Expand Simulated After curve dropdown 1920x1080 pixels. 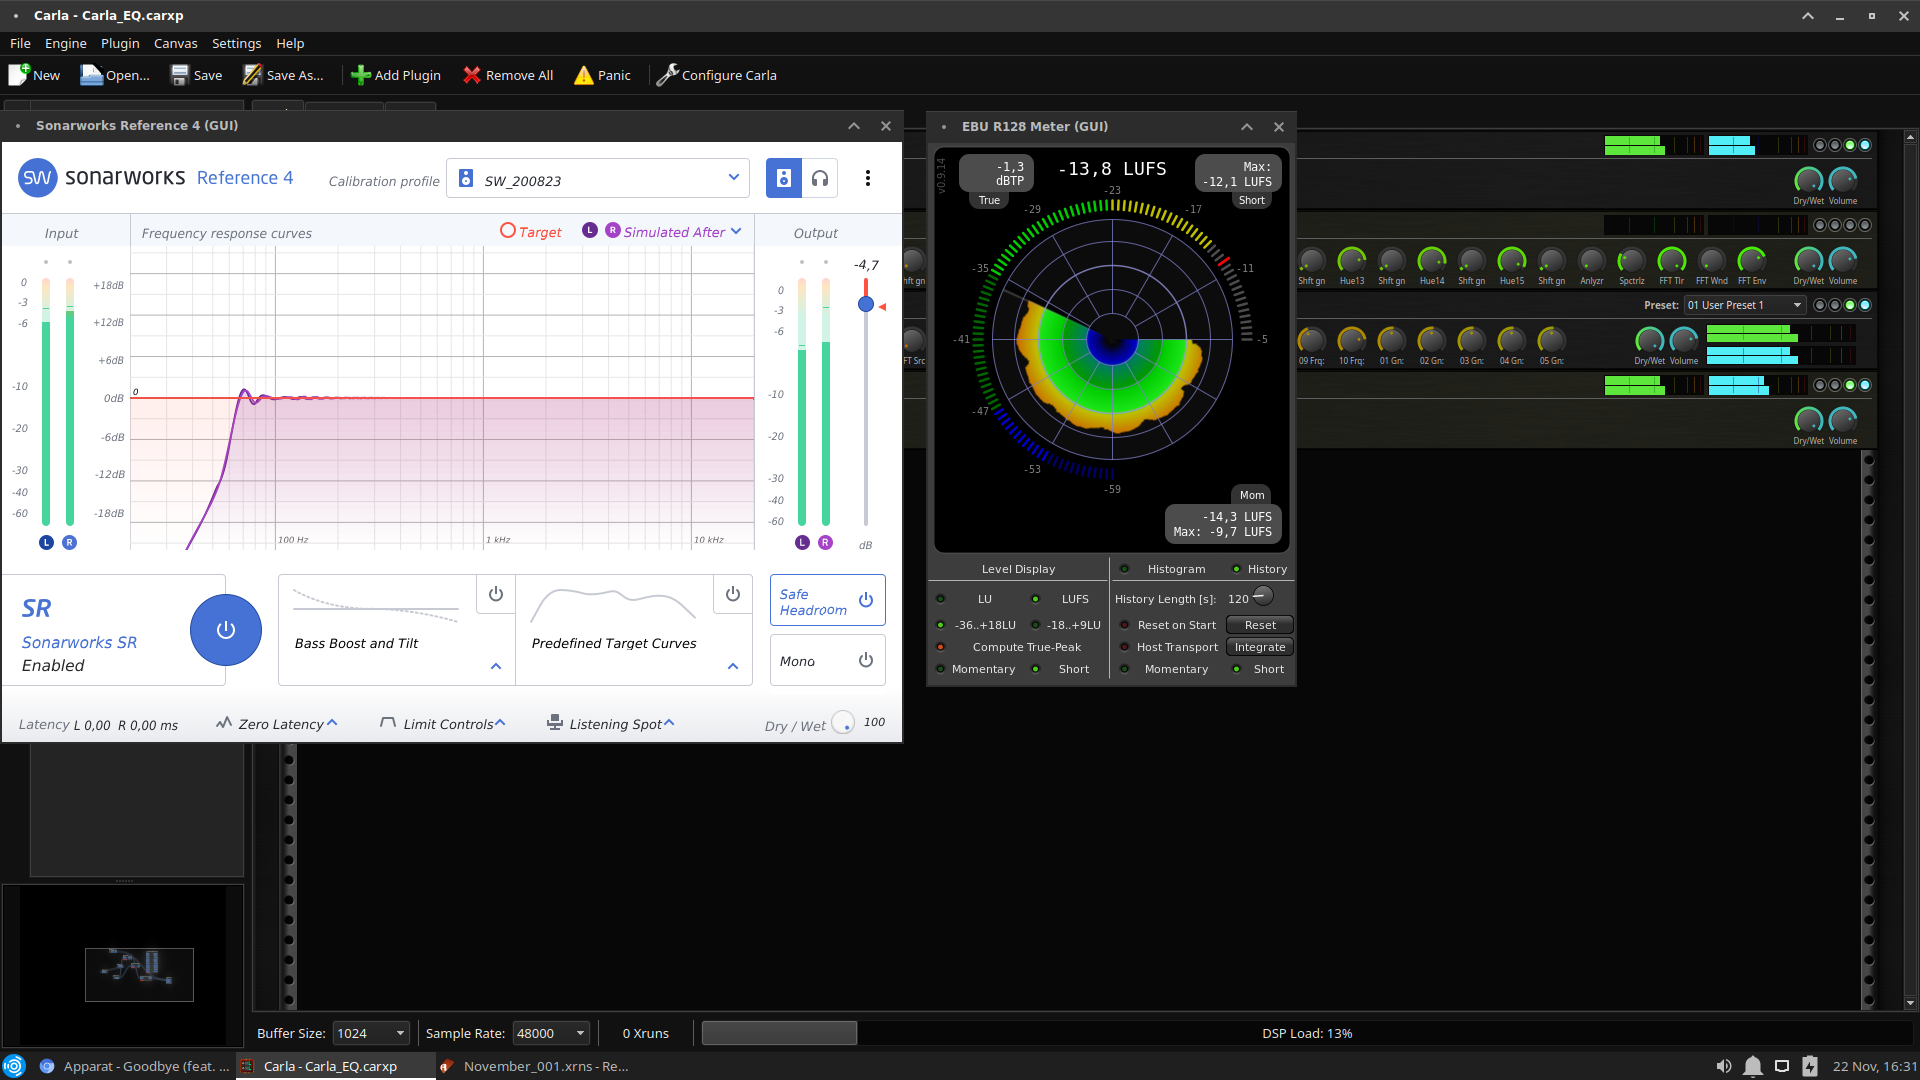736,231
